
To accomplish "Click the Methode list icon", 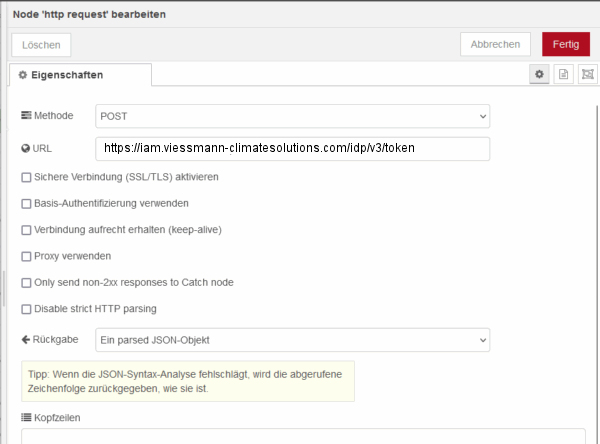I will click(x=26, y=115).
